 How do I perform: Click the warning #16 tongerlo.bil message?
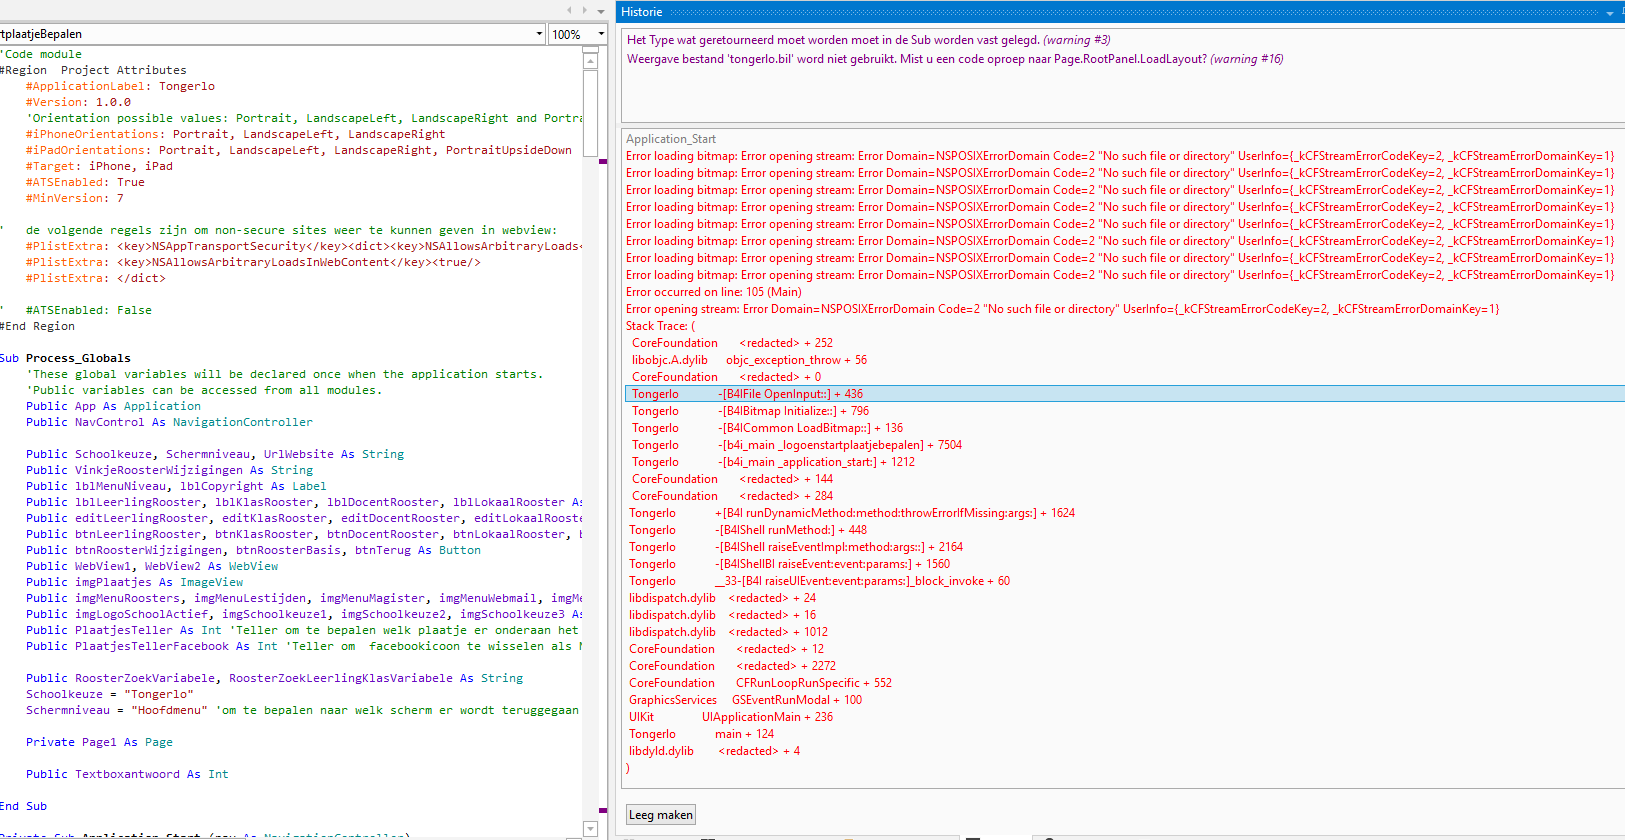click(954, 59)
